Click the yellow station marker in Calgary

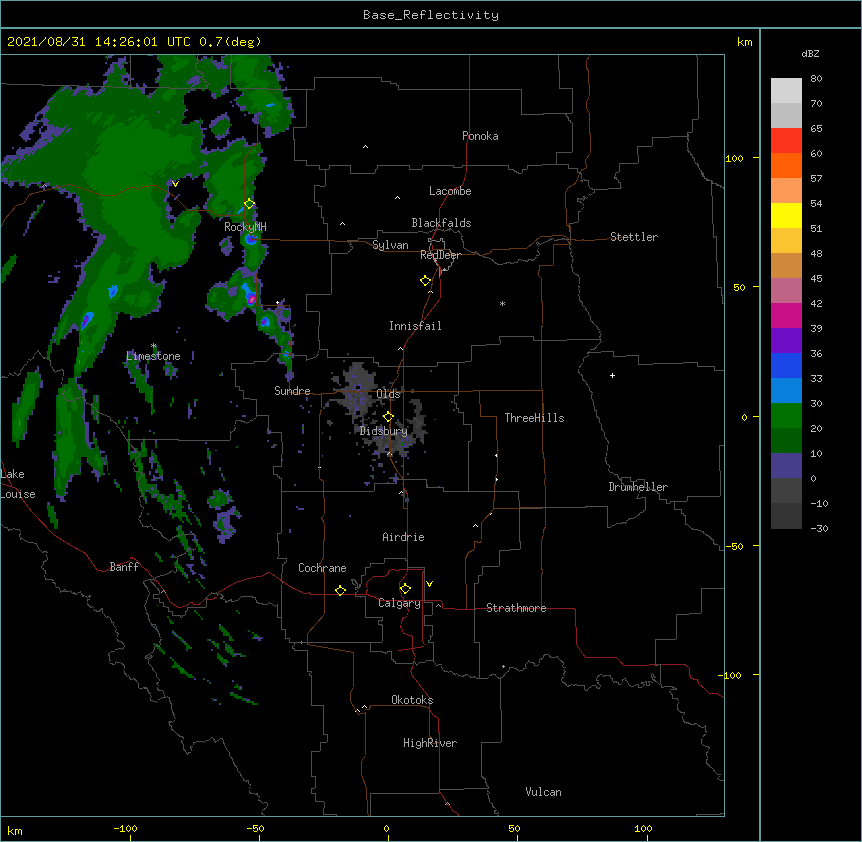pos(405,589)
